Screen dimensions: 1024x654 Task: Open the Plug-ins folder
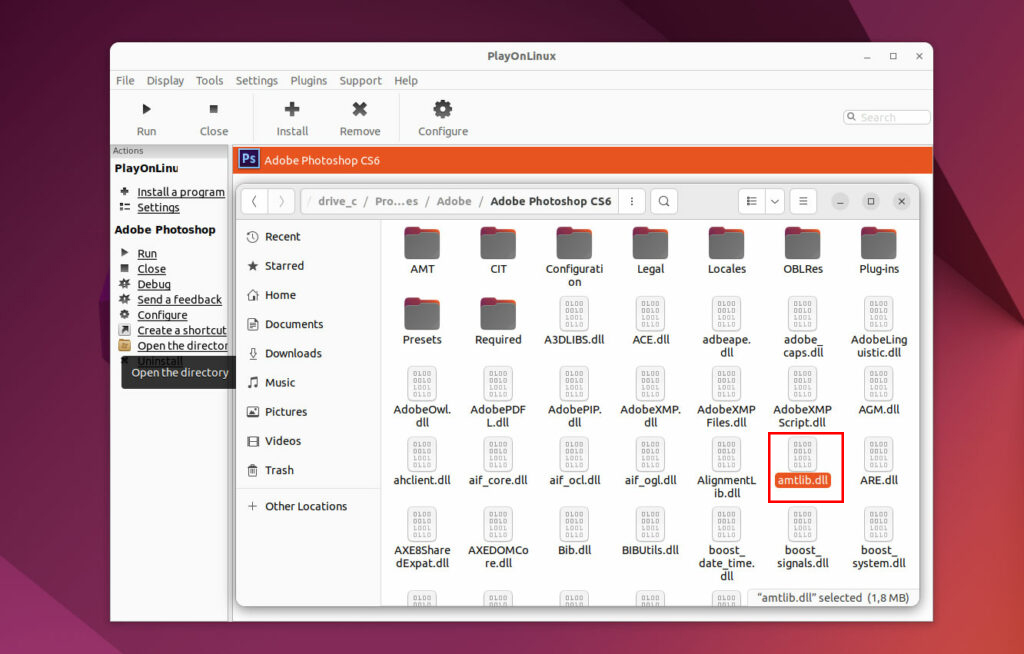click(878, 244)
